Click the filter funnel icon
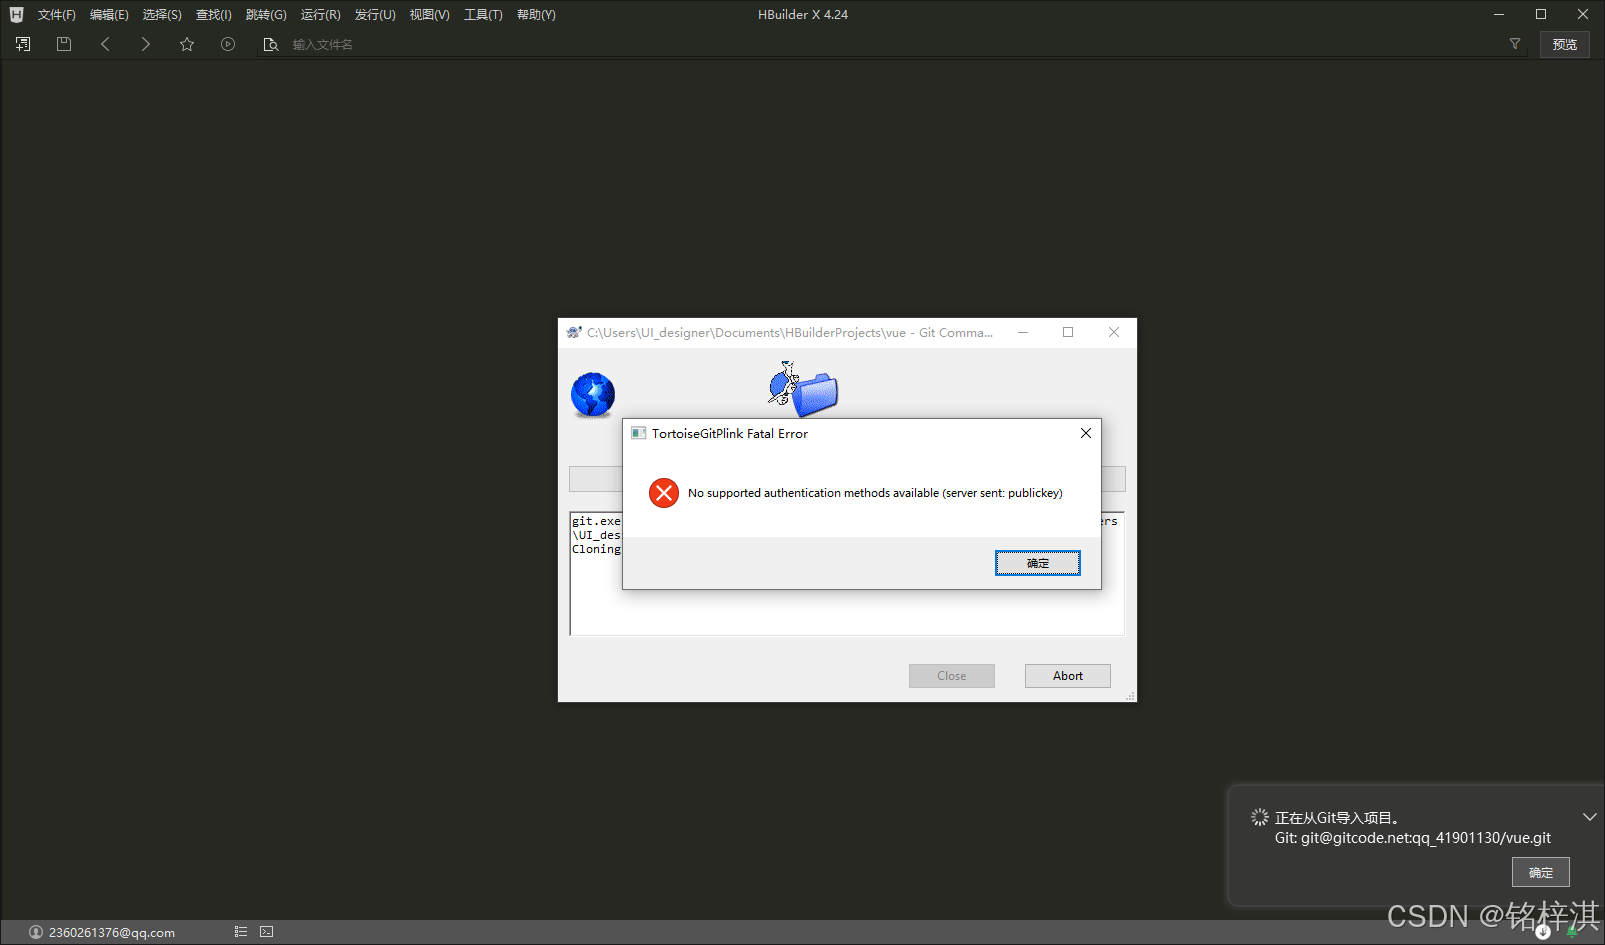1605x945 pixels. (1515, 44)
